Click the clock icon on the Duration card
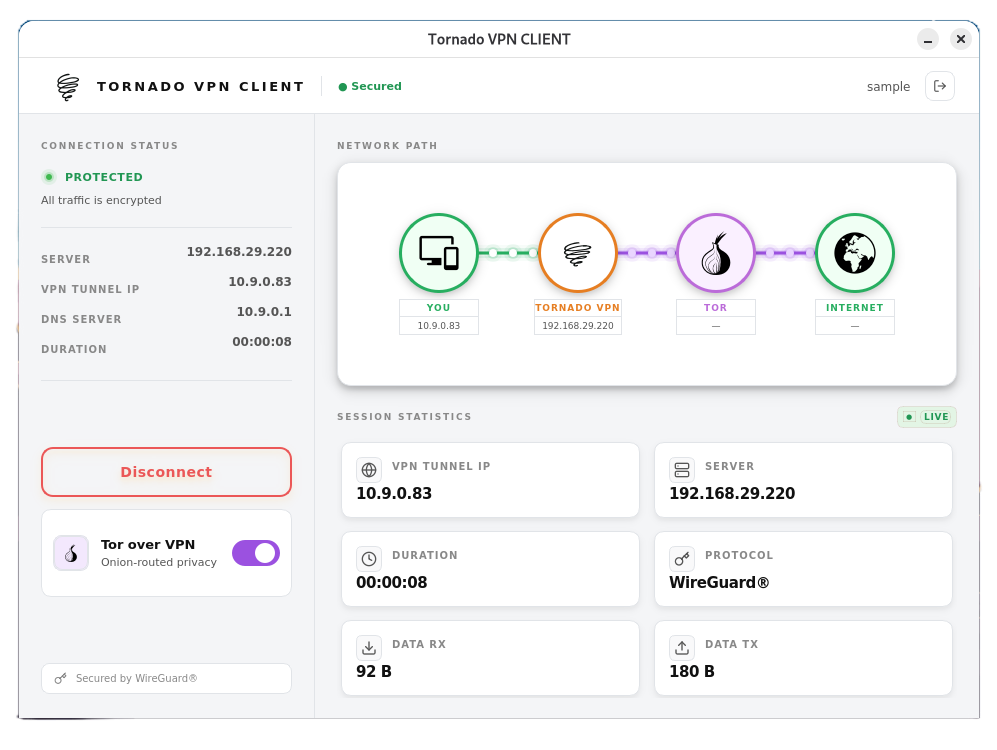This screenshot has height=750, width=997. (369, 558)
